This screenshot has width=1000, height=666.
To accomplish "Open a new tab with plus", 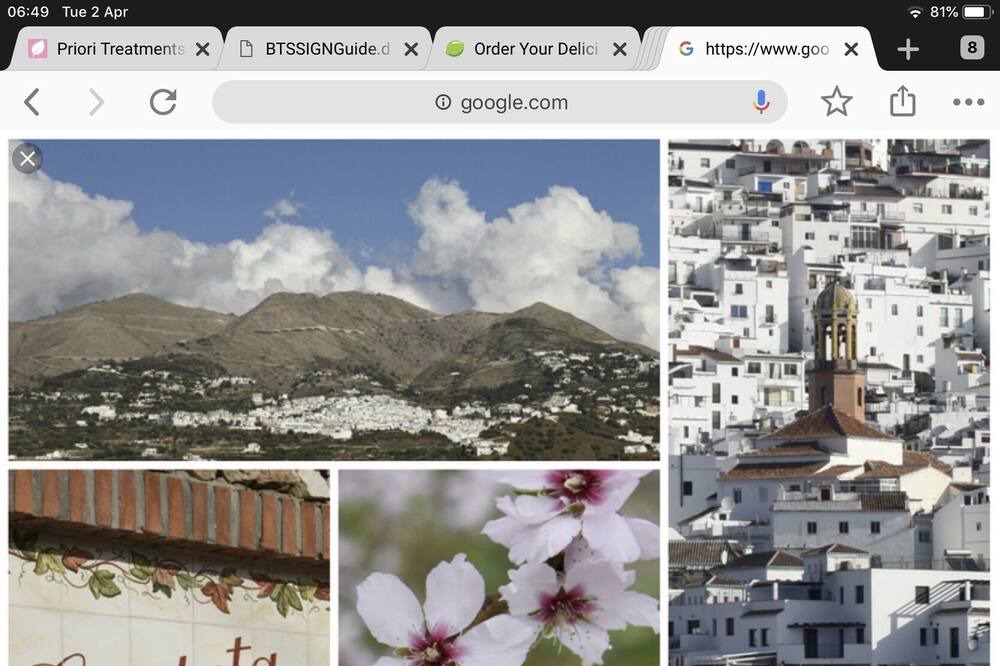I will coord(908,49).
